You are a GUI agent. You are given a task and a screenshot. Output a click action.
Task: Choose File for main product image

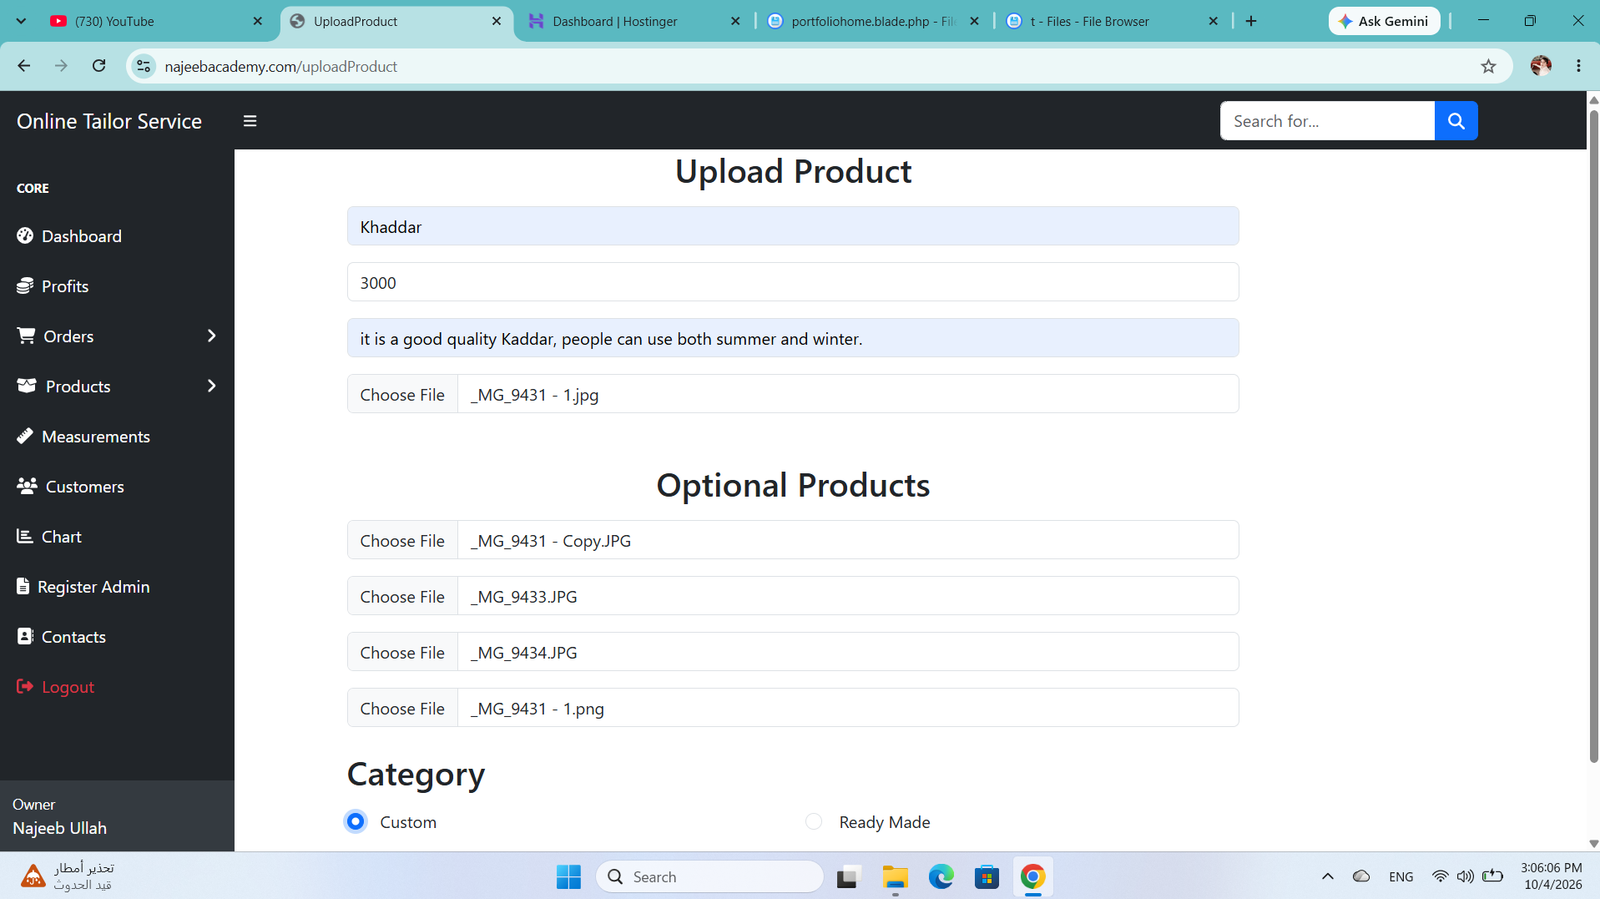click(x=402, y=394)
